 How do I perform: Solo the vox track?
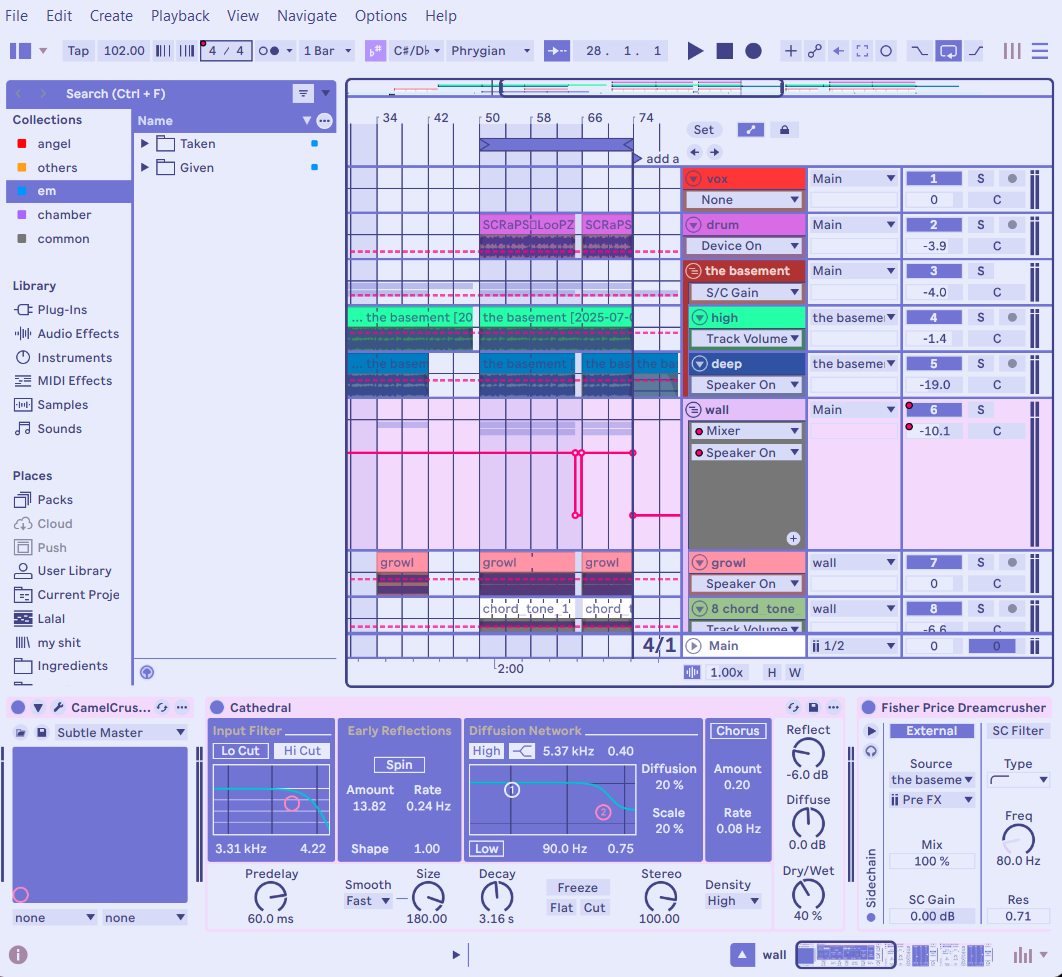(980, 179)
